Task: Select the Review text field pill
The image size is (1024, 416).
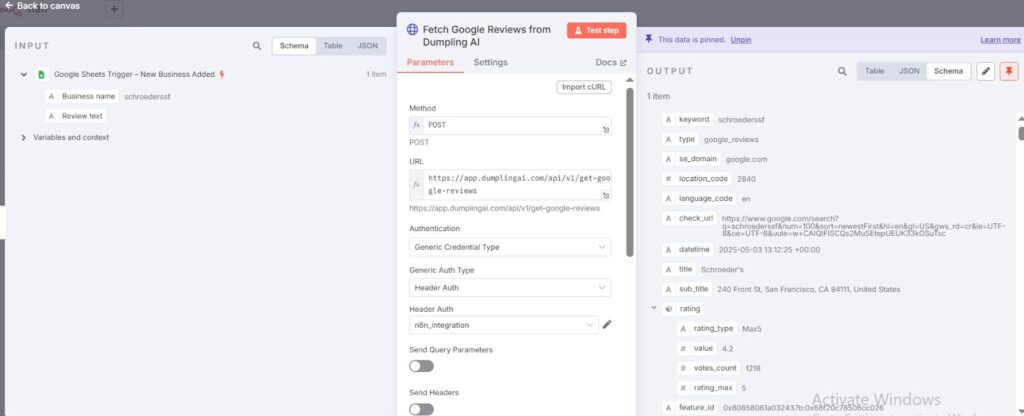Action: [x=76, y=116]
